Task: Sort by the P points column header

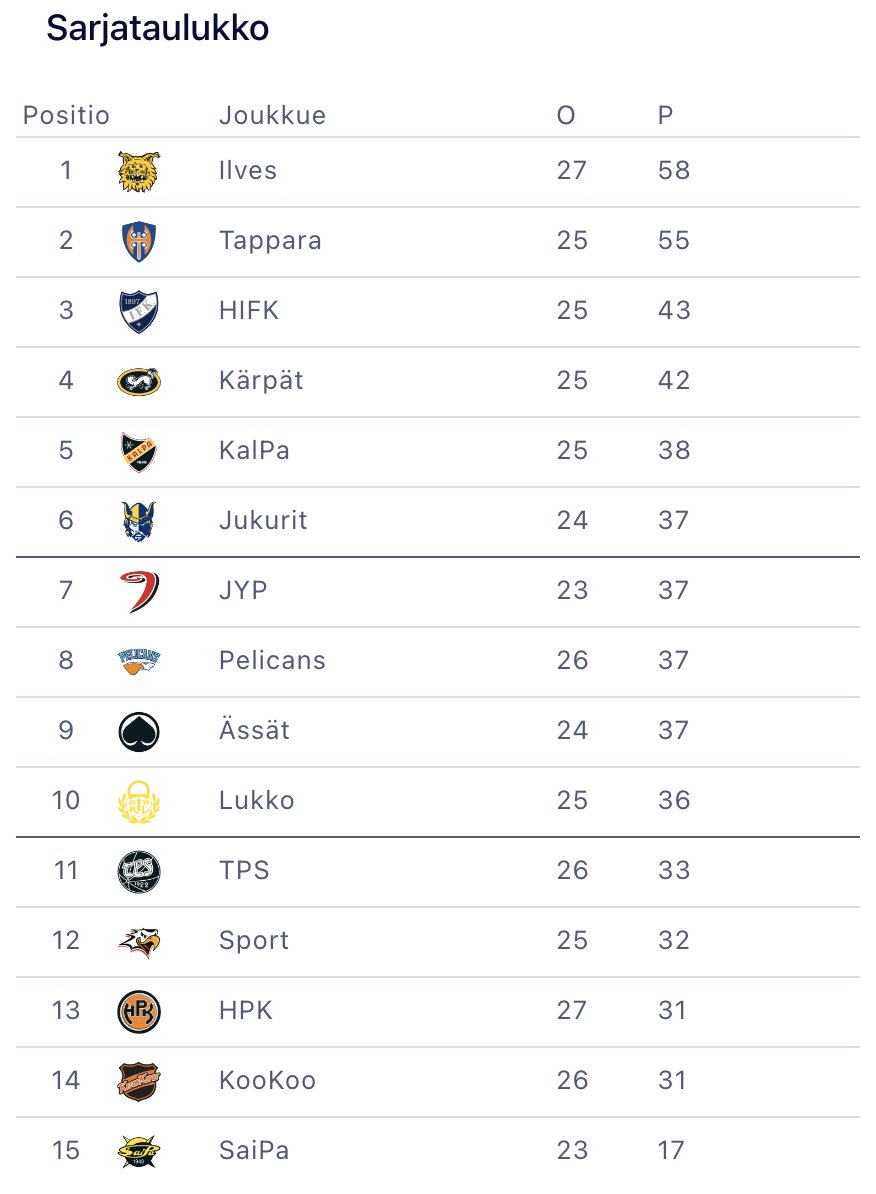Action: point(666,116)
